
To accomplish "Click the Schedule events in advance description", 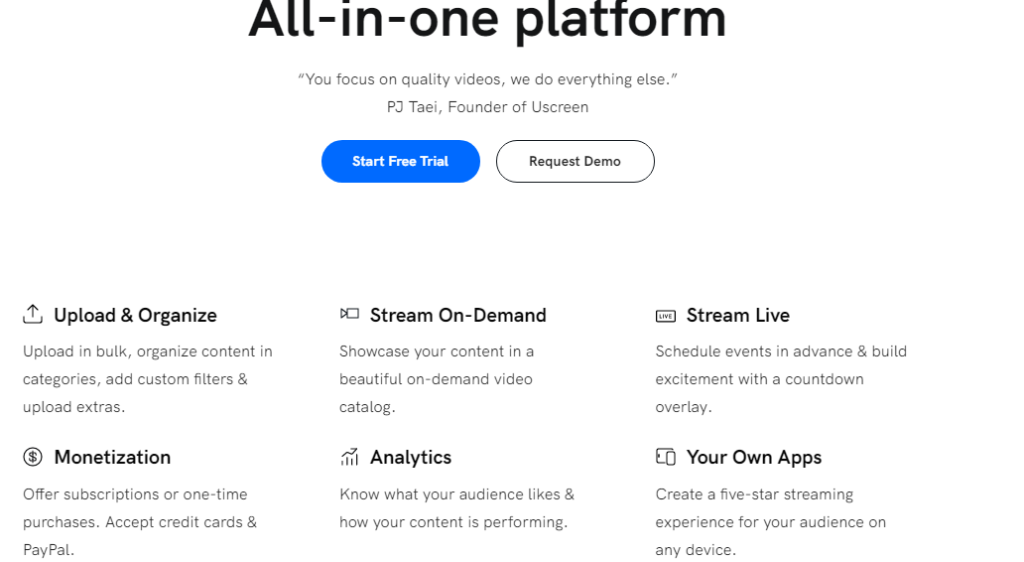I will (x=780, y=379).
